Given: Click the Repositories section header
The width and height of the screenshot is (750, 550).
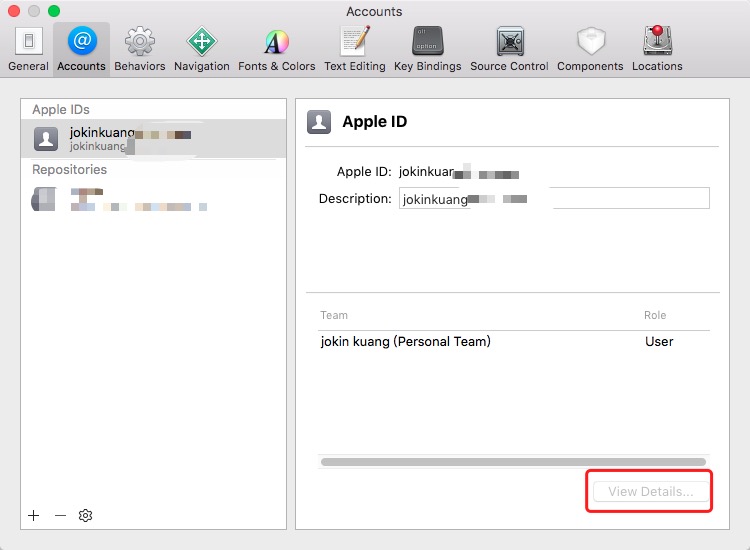Looking at the screenshot, I should [69, 169].
